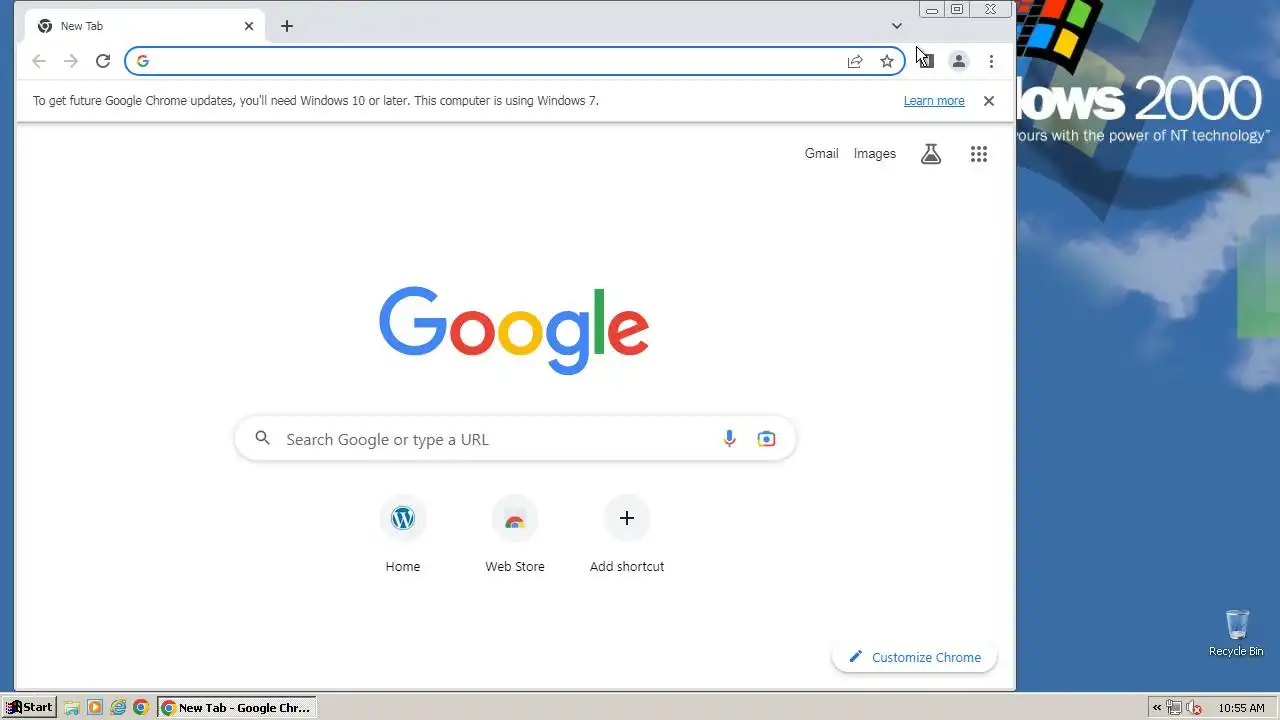Click the forward navigation arrow
The height and width of the screenshot is (720, 1280).
71,61
